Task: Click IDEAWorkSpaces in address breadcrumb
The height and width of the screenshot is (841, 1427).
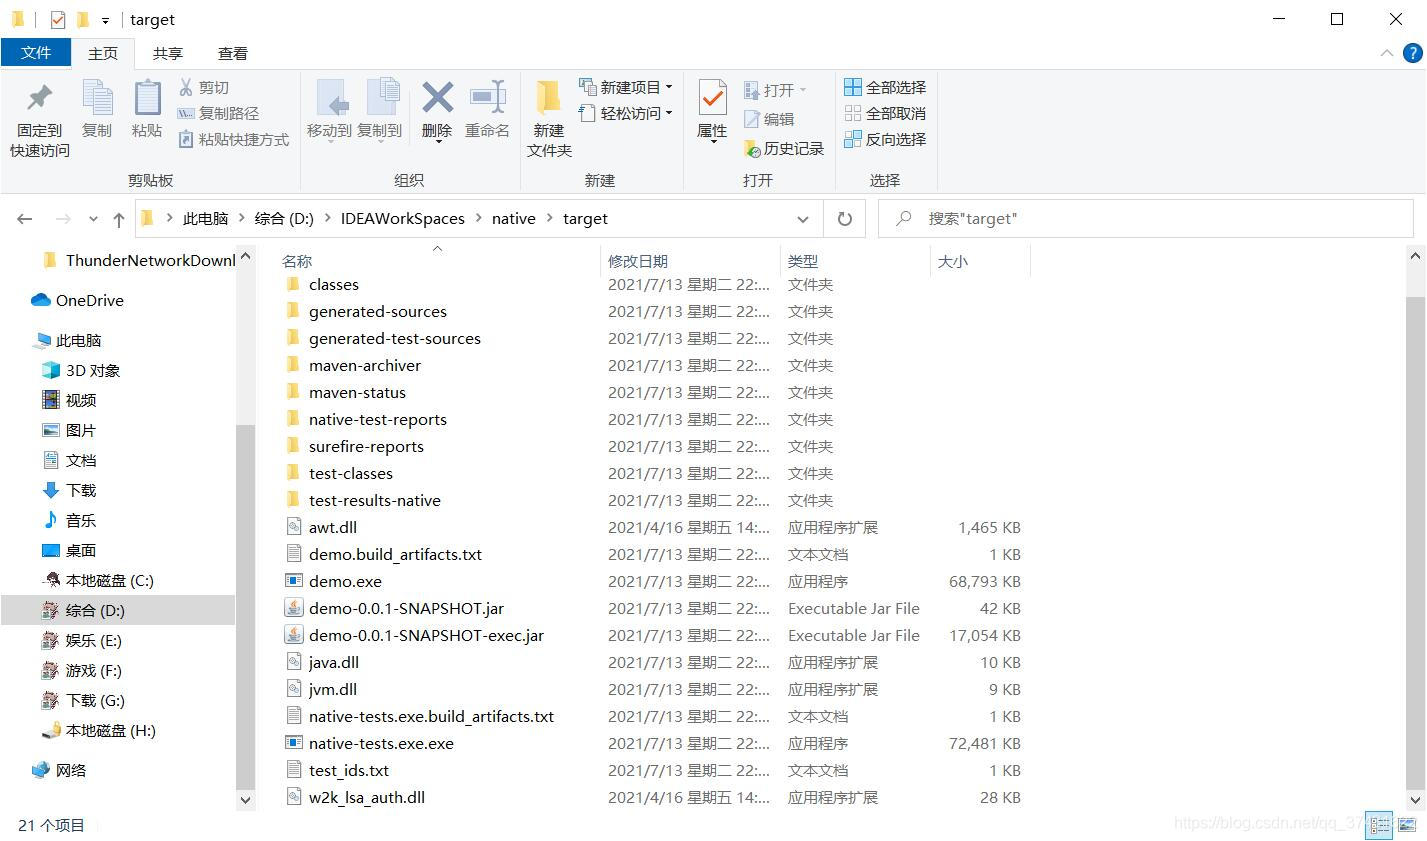Action: pos(402,219)
